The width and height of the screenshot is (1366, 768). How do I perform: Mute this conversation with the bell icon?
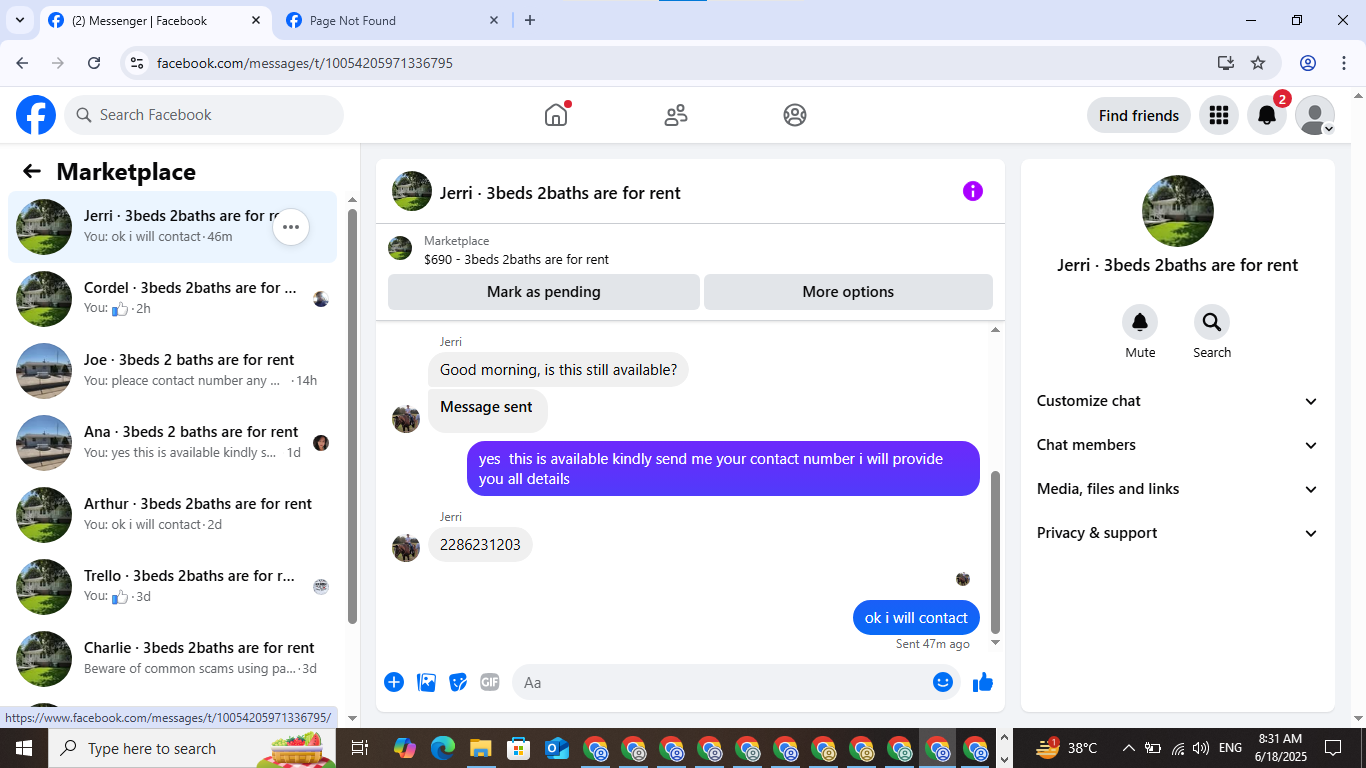coord(1140,322)
